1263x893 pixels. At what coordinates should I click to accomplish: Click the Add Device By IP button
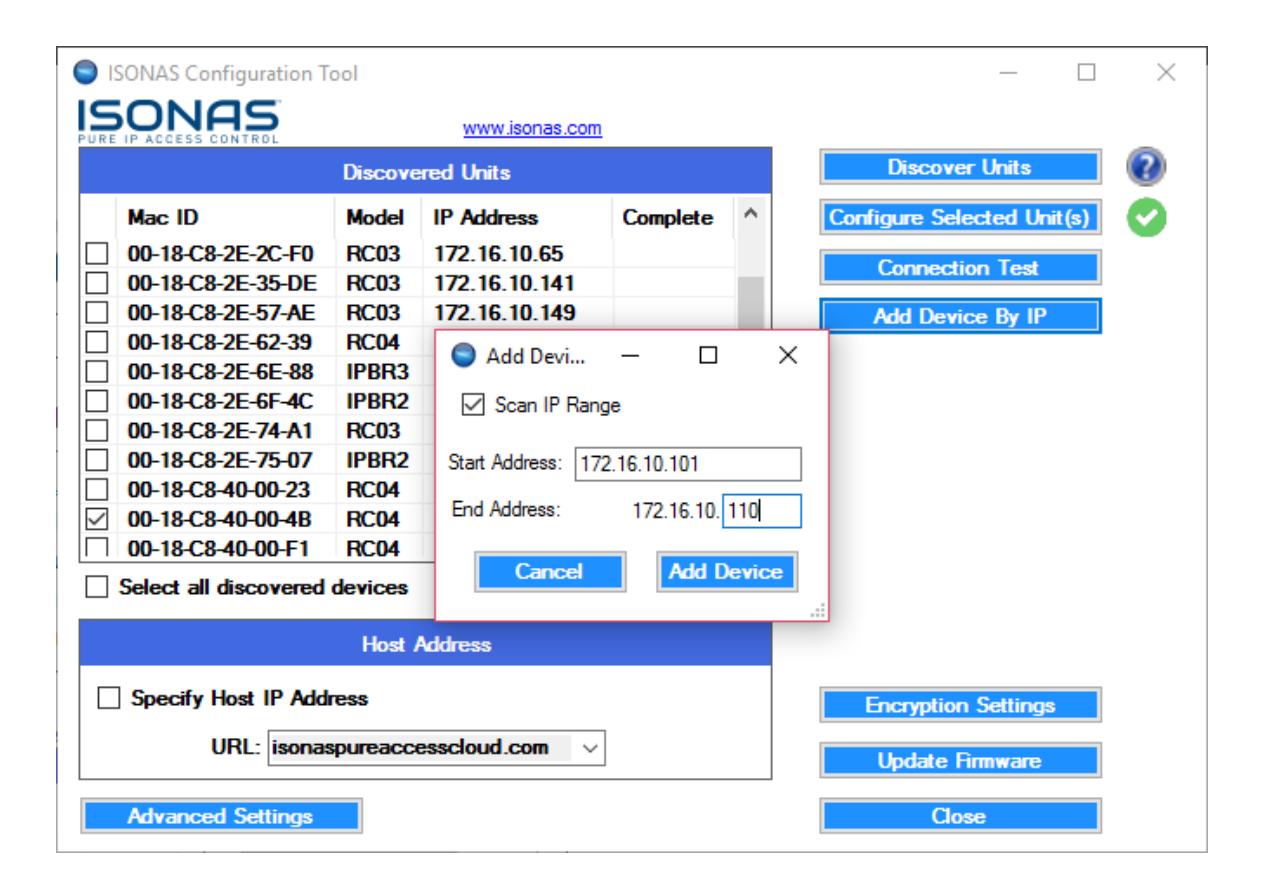961,317
